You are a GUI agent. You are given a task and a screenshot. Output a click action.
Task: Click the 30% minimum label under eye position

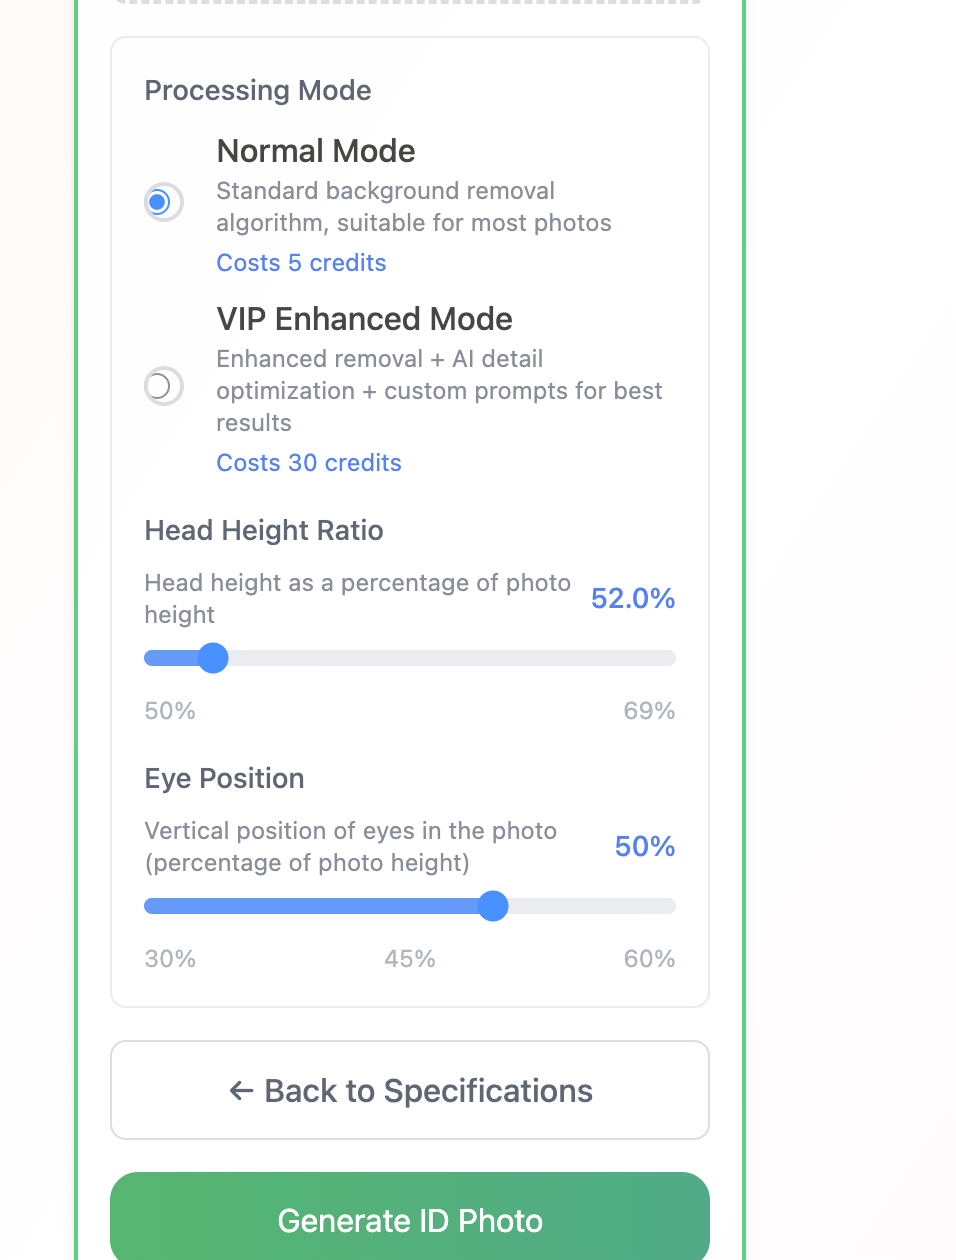[170, 958]
